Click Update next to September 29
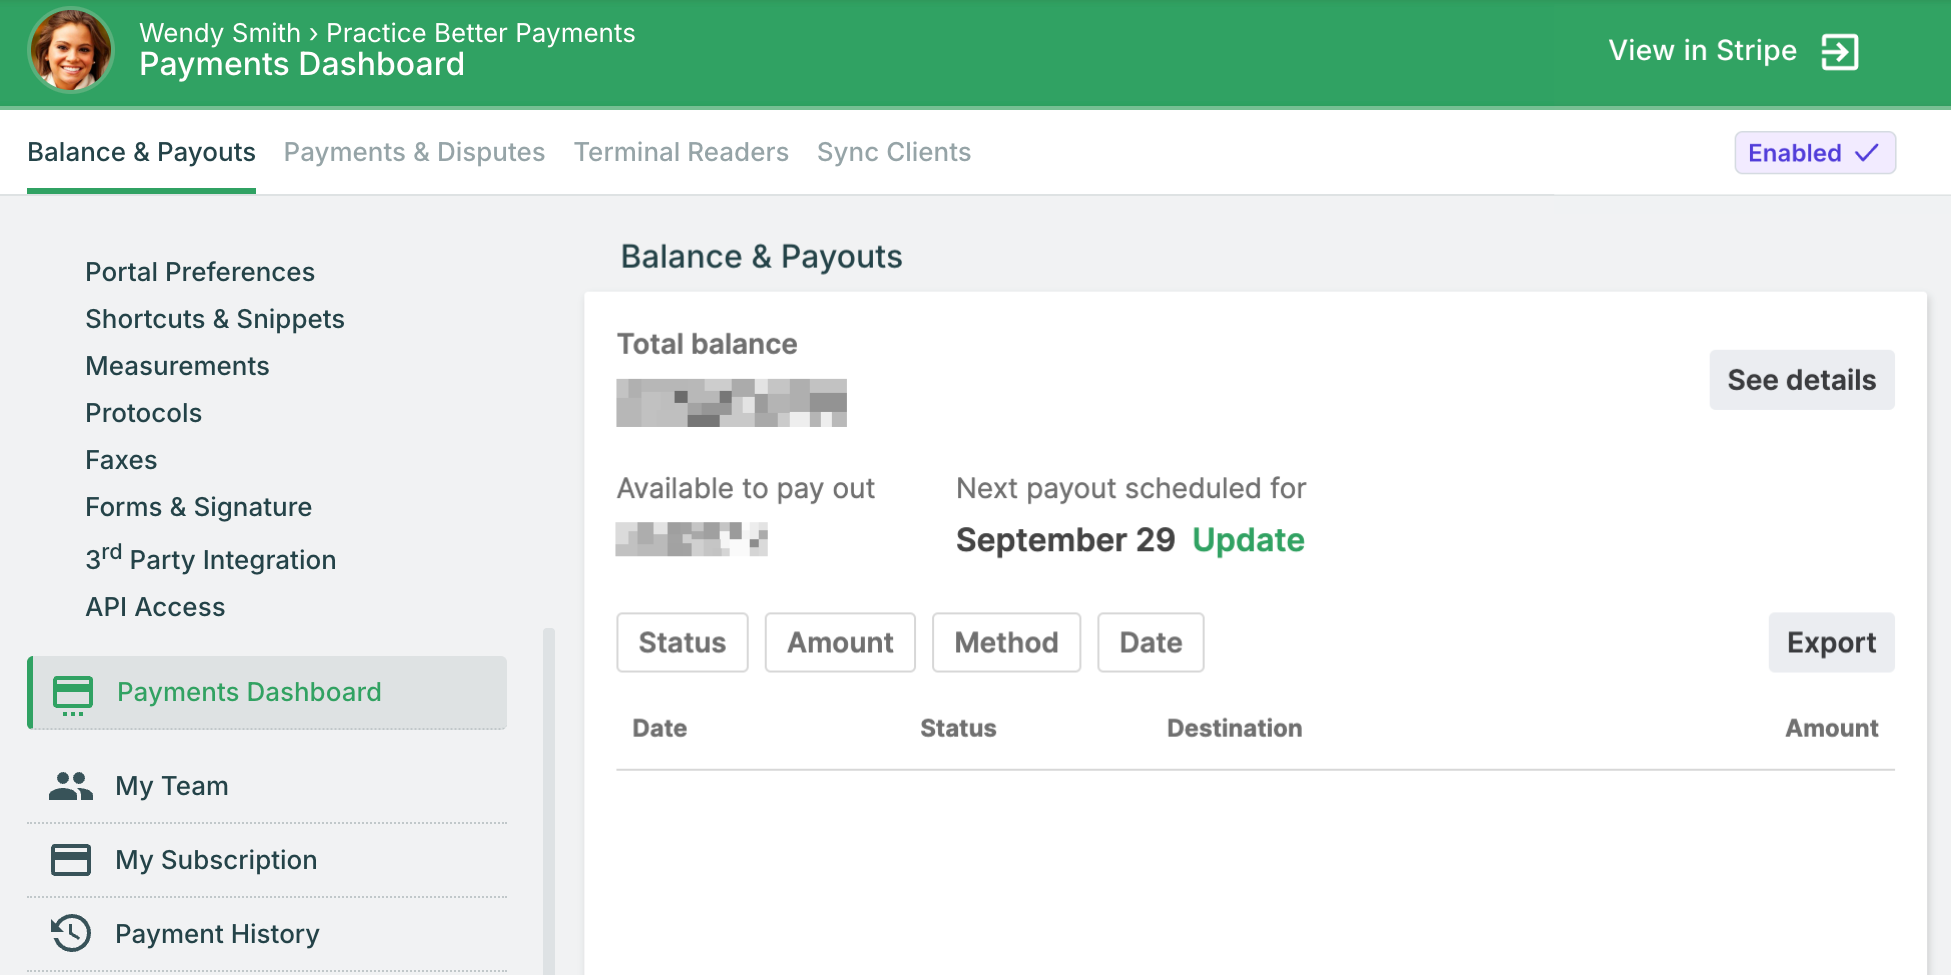Image resolution: width=1951 pixels, height=975 pixels. [1248, 540]
